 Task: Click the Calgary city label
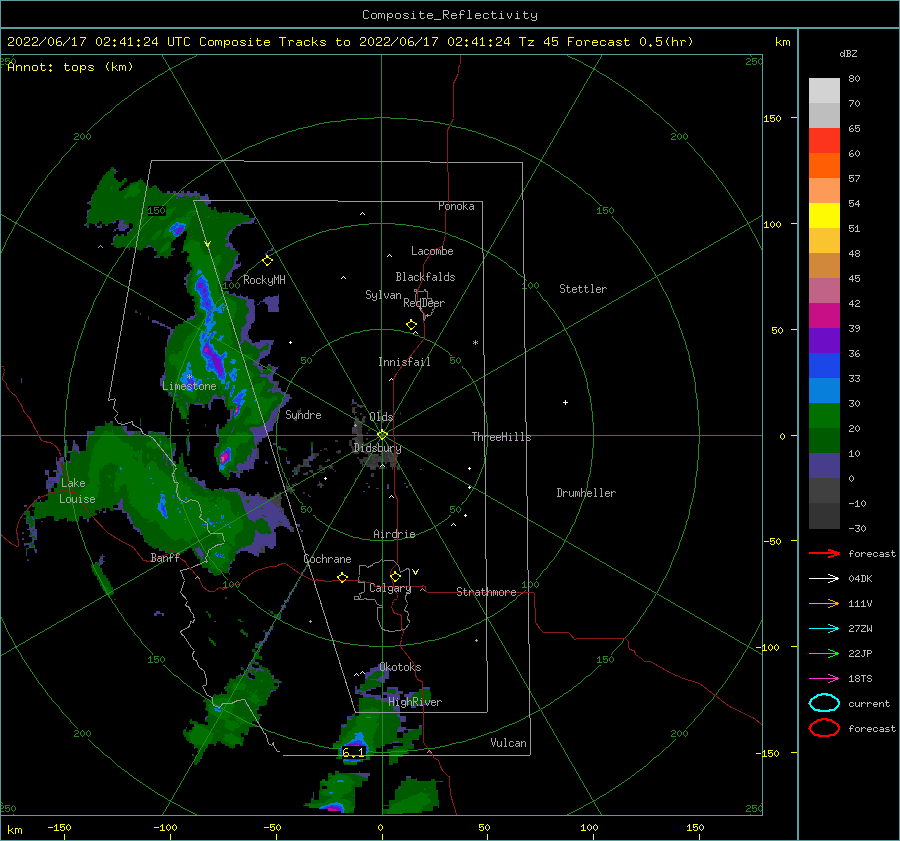(390, 588)
